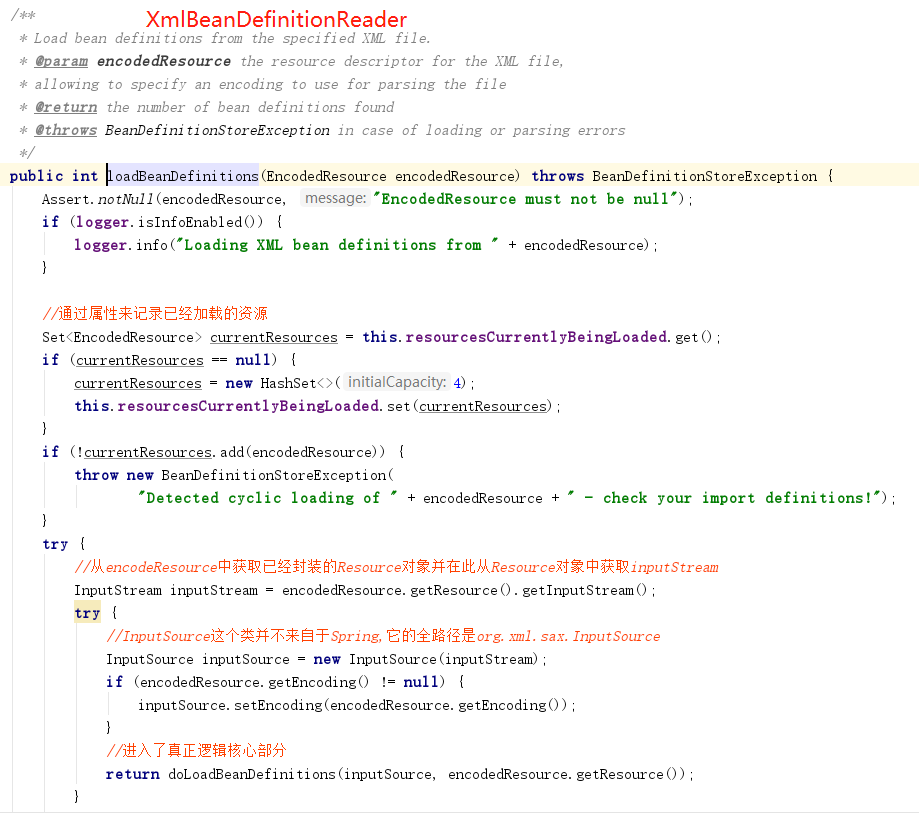919x813 pixels.
Task: Click the 'if (currentResources == null)' line
Action: coord(169,360)
